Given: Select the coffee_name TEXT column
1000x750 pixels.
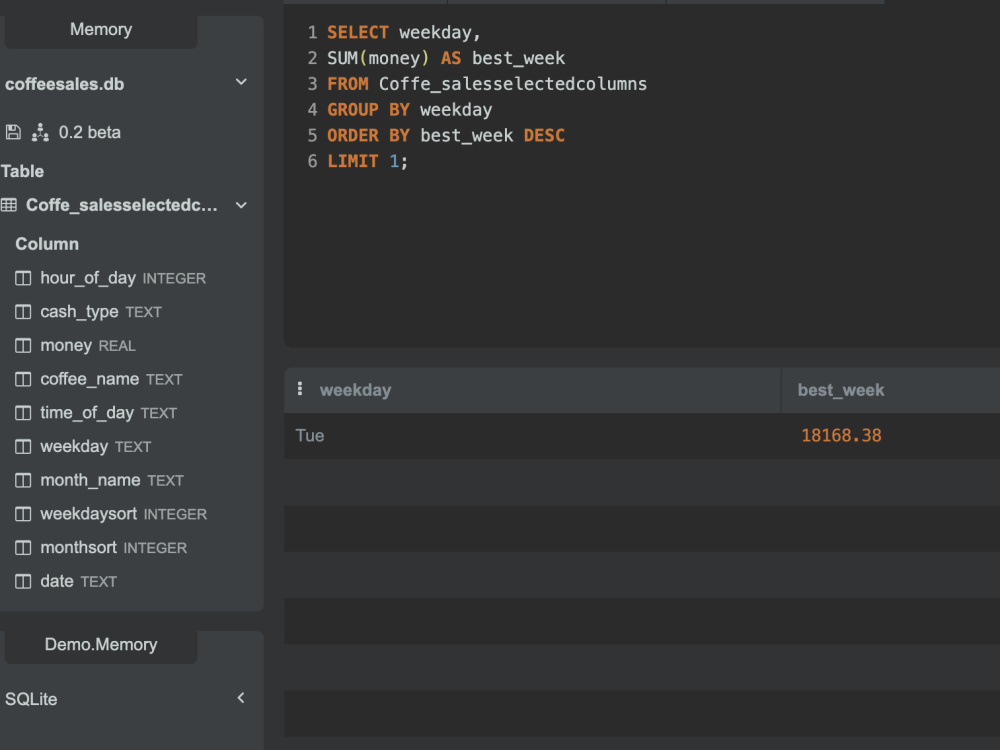Looking at the screenshot, I should point(112,379).
